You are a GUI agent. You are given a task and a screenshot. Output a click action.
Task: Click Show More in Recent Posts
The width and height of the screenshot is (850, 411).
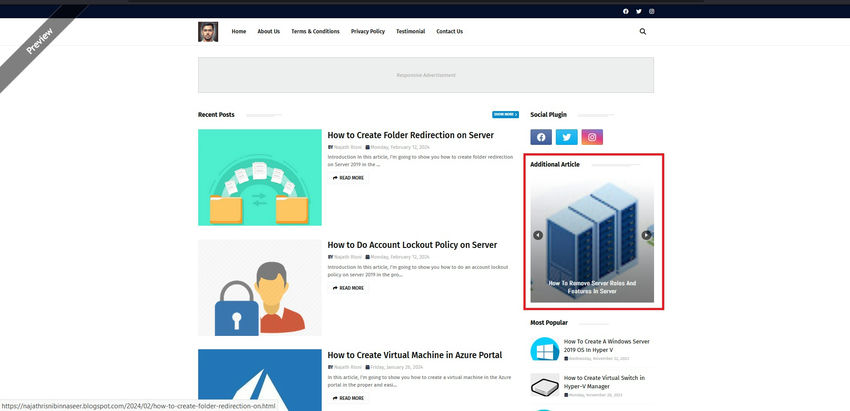tap(505, 114)
